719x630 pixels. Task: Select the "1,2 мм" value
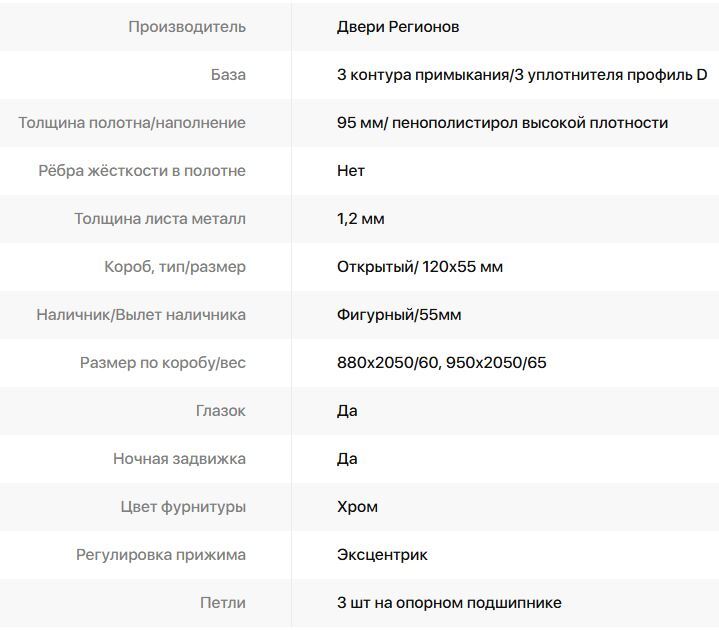(x=360, y=219)
